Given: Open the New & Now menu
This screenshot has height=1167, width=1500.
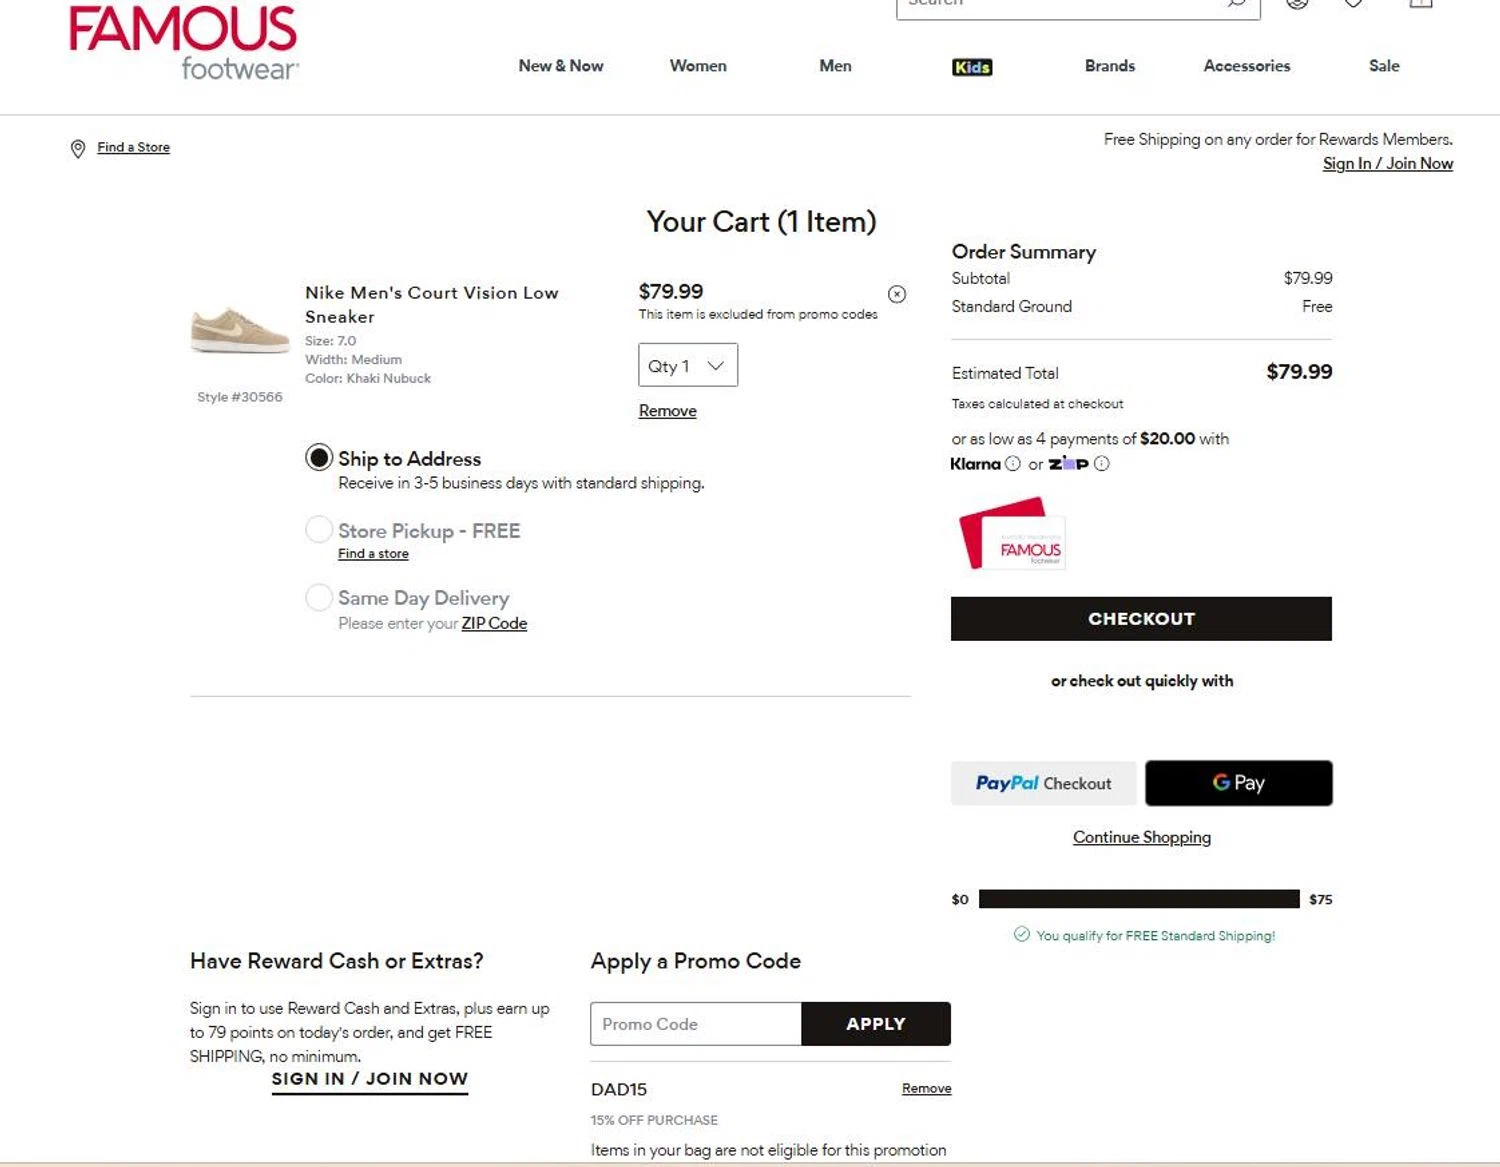Looking at the screenshot, I should pyautogui.click(x=561, y=66).
